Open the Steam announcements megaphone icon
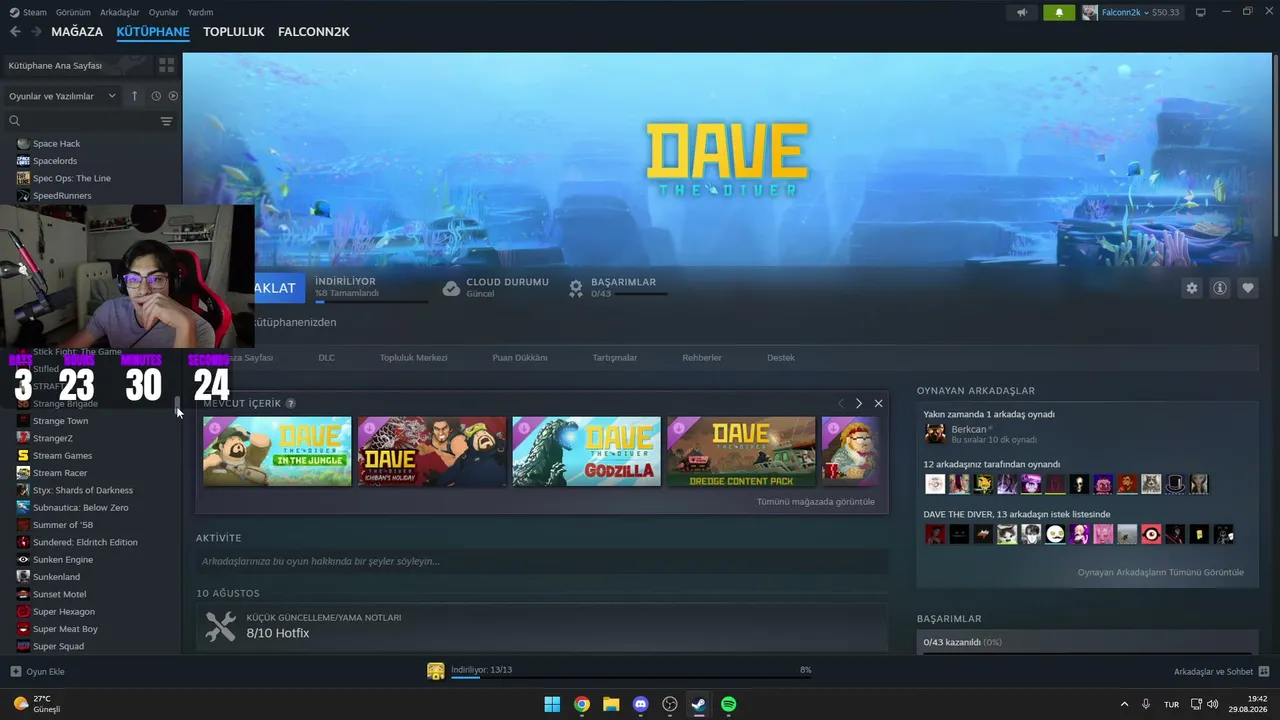Viewport: 1280px width, 720px height. tap(1022, 12)
